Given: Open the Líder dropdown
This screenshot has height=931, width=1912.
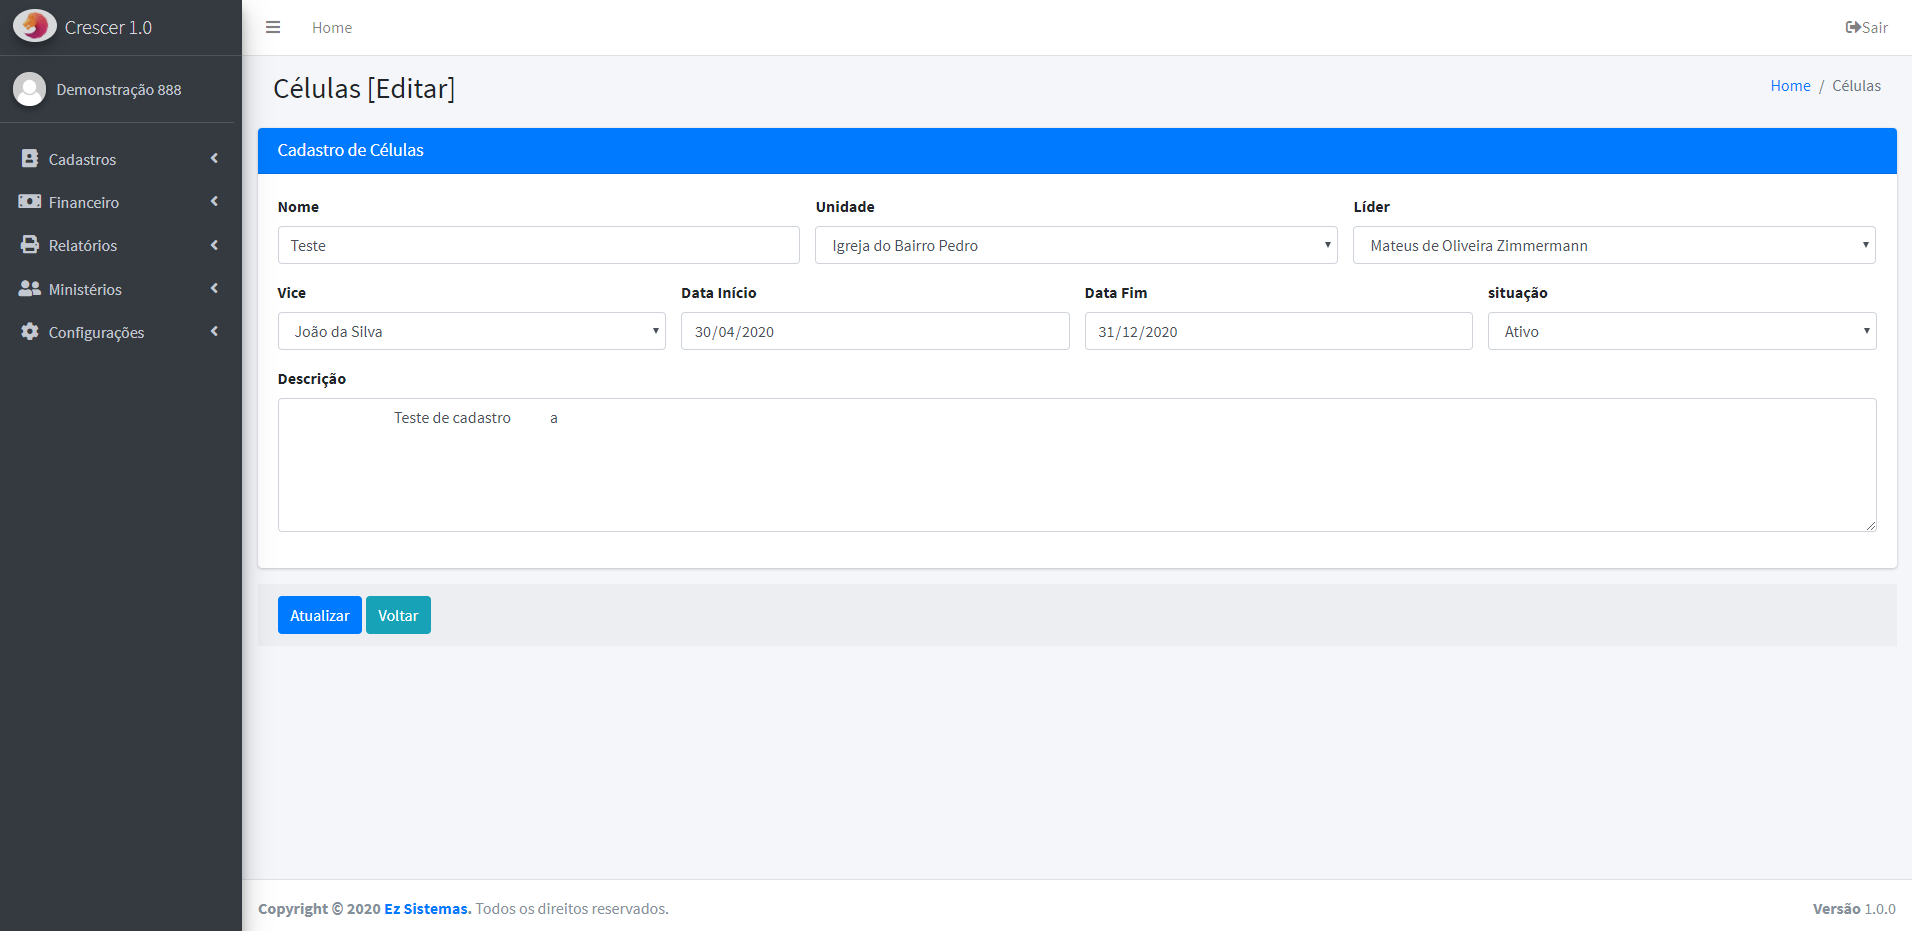Looking at the screenshot, I should [1613, 245].
